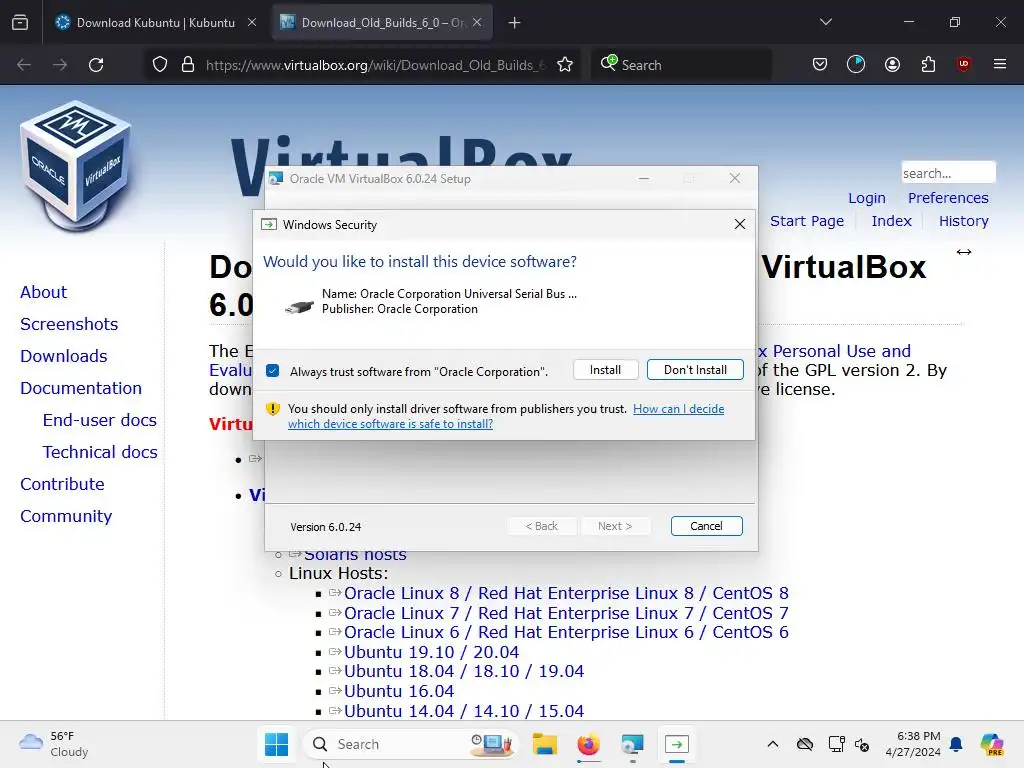Open Screenshots in the sidebar
Screen dimensions: 1024x768
(69, 324)
